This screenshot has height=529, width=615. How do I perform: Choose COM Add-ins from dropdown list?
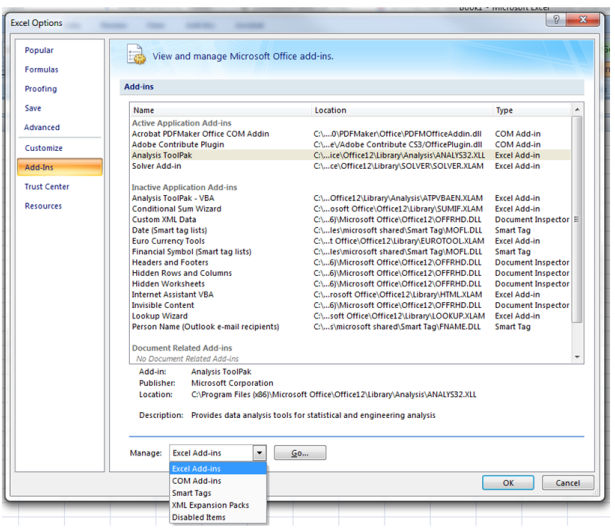click(197, 481)
